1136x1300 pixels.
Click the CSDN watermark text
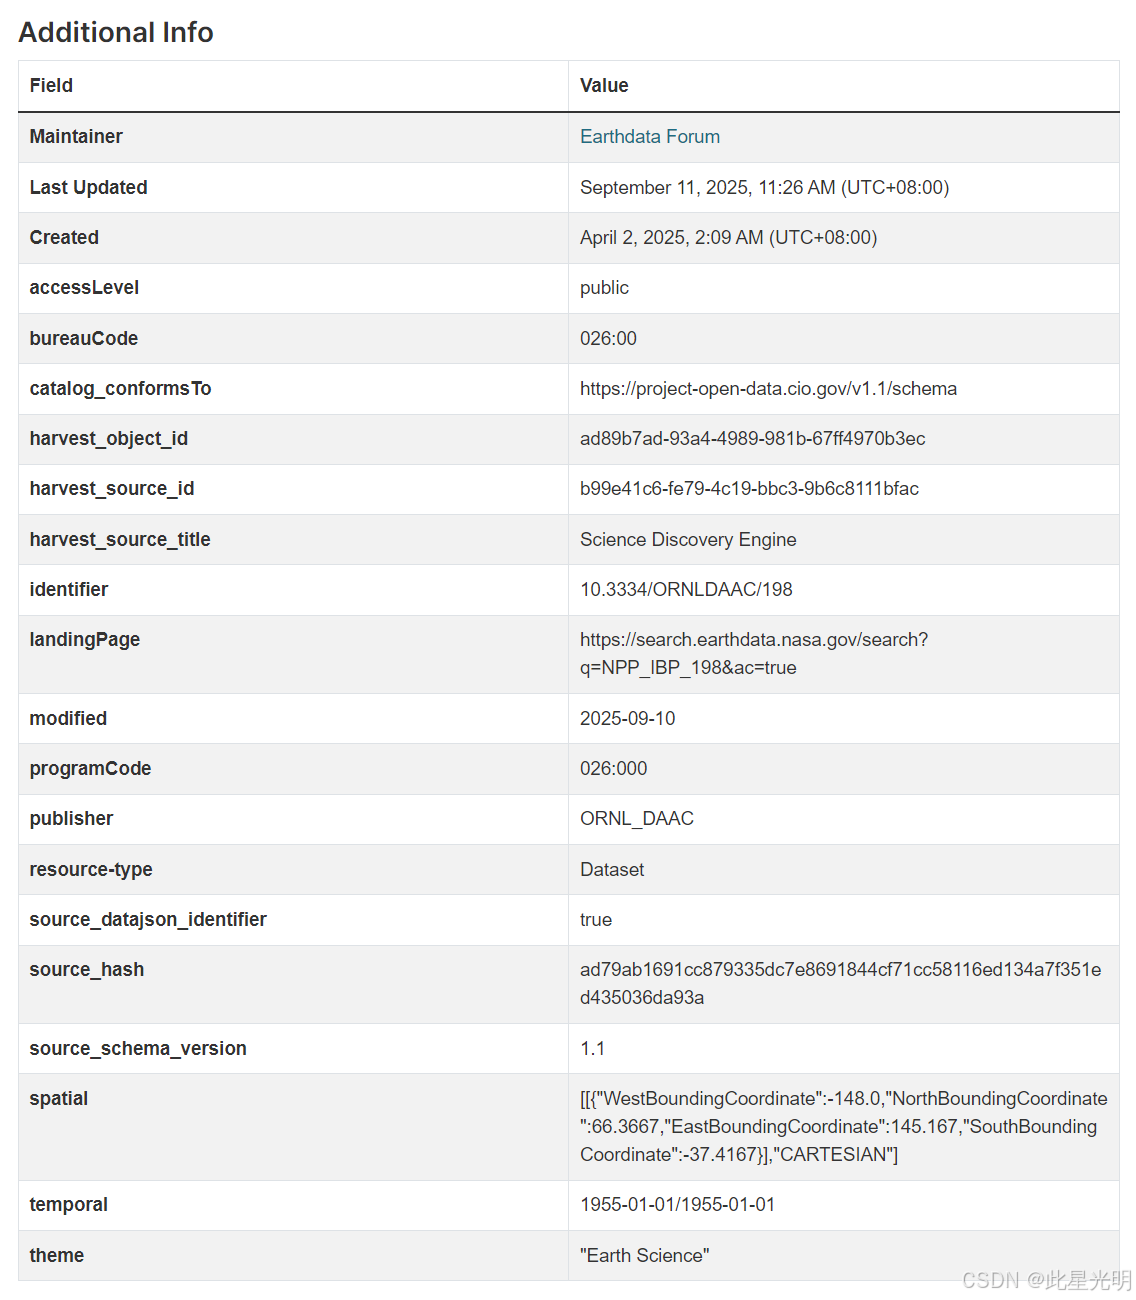click(1046, 1280)
